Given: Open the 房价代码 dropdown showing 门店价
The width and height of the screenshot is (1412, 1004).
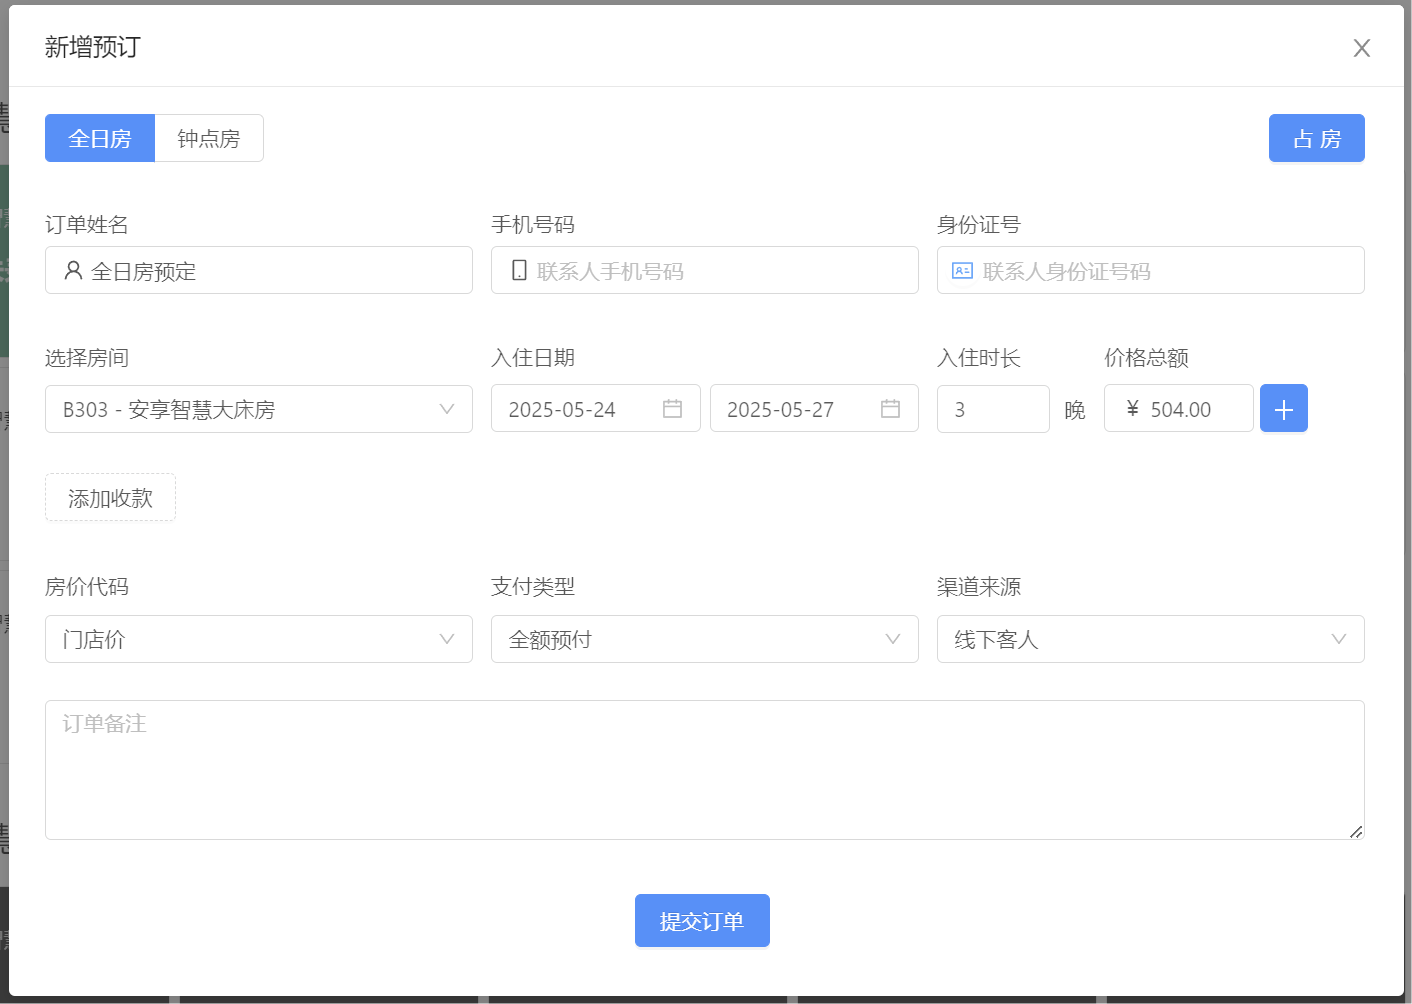Looking at the screenshot, I should (259, 639).
